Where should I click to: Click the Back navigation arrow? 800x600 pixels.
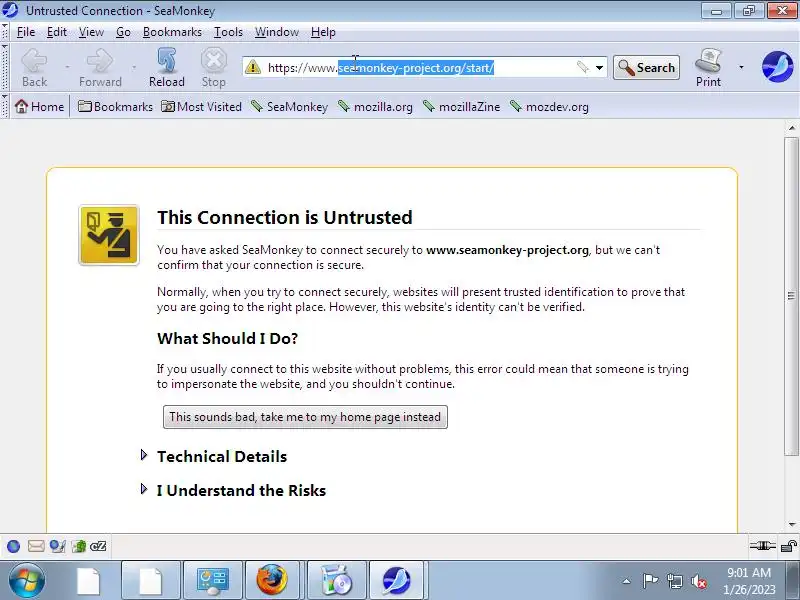35,67
